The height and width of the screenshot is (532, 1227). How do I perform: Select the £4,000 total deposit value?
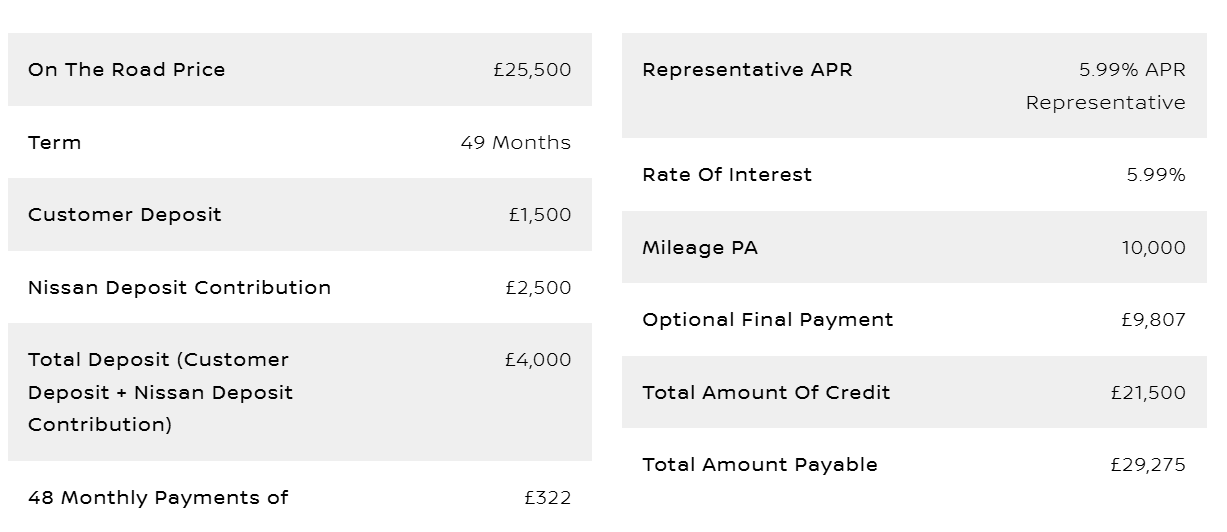[x=538, y=360]
